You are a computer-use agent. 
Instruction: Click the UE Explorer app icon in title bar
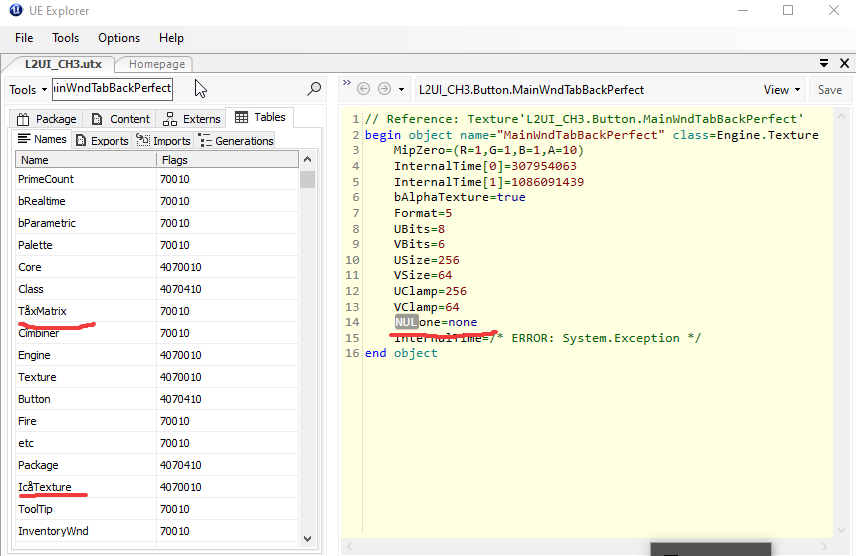[16, 10]
